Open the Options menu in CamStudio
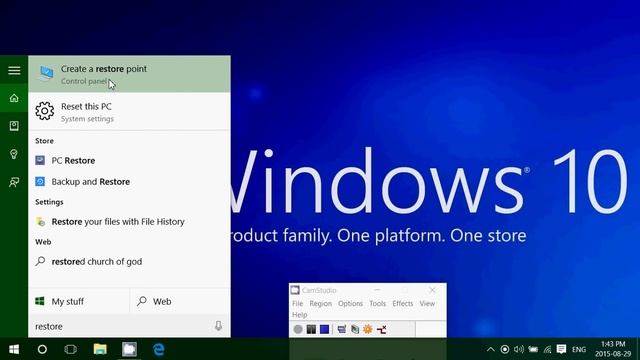 click(x=350, y=304)
